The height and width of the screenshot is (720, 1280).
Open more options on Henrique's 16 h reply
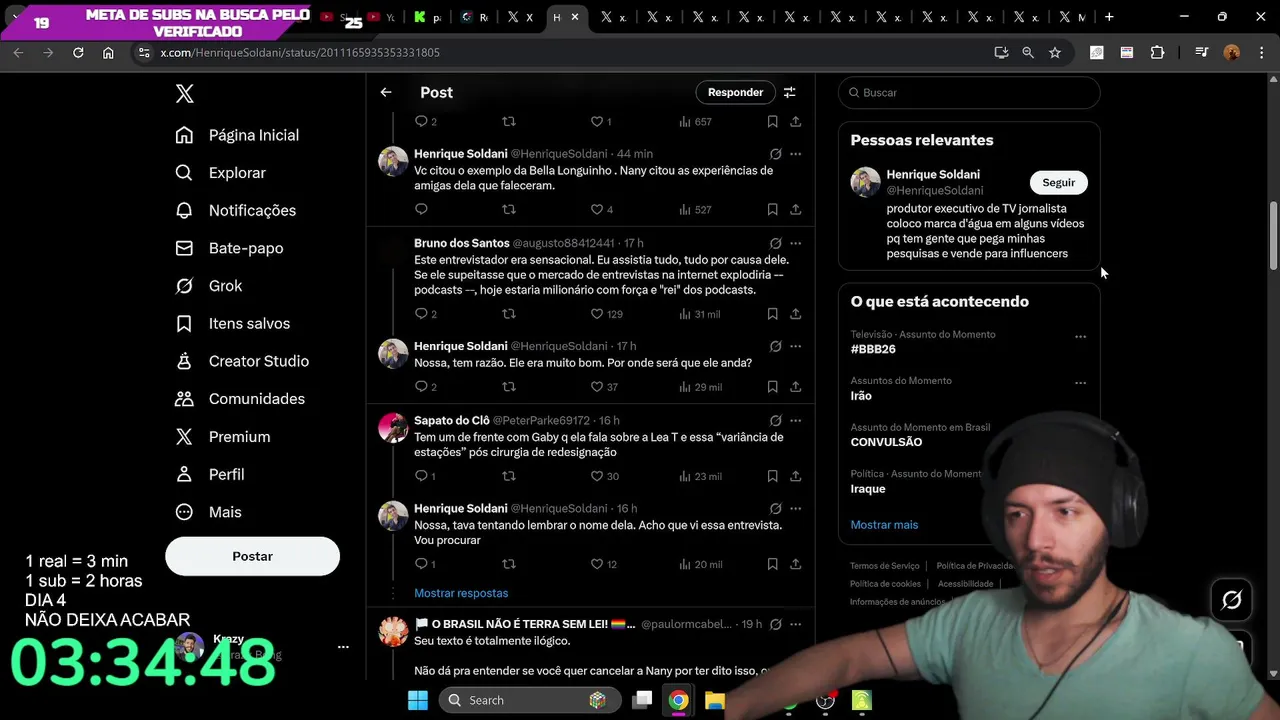(796, 508)
